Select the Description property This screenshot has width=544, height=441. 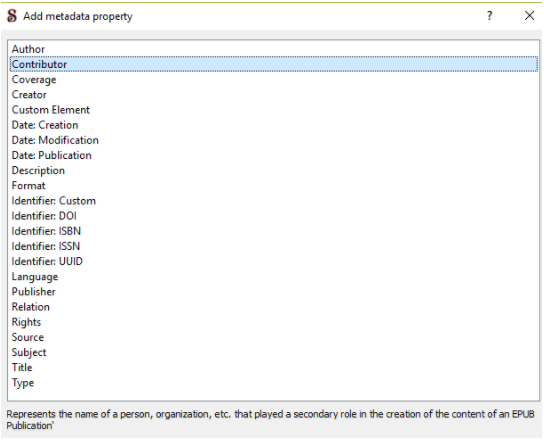pyautogui.click(x=274, y=170)
